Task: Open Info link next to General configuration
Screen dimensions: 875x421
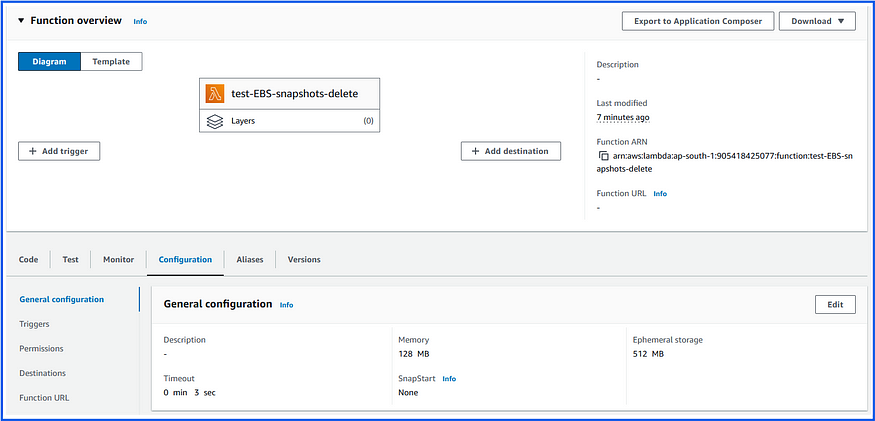Action: 286,305
